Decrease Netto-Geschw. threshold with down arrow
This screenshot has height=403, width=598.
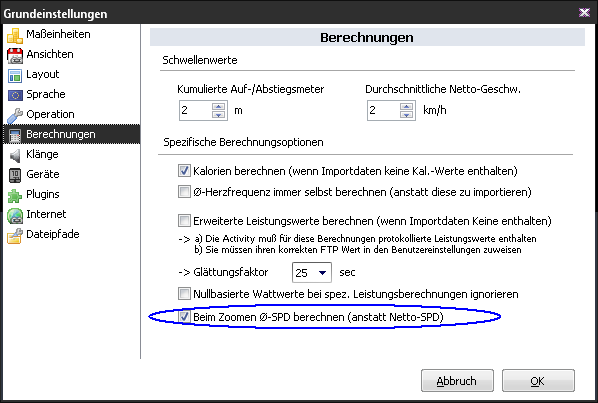coord(407,115)
